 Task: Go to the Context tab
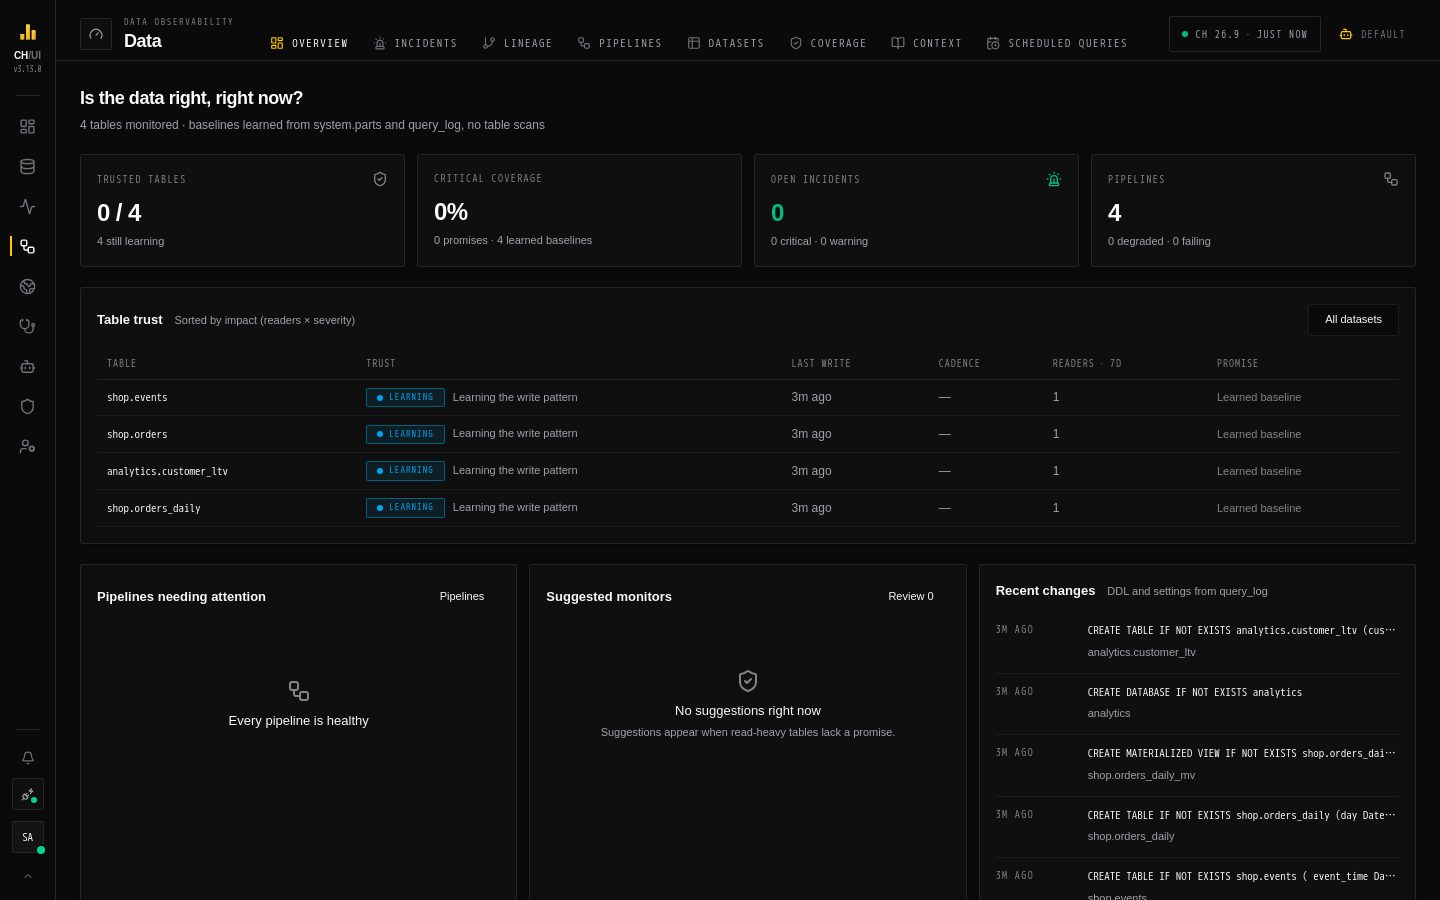tap(926, 43)
